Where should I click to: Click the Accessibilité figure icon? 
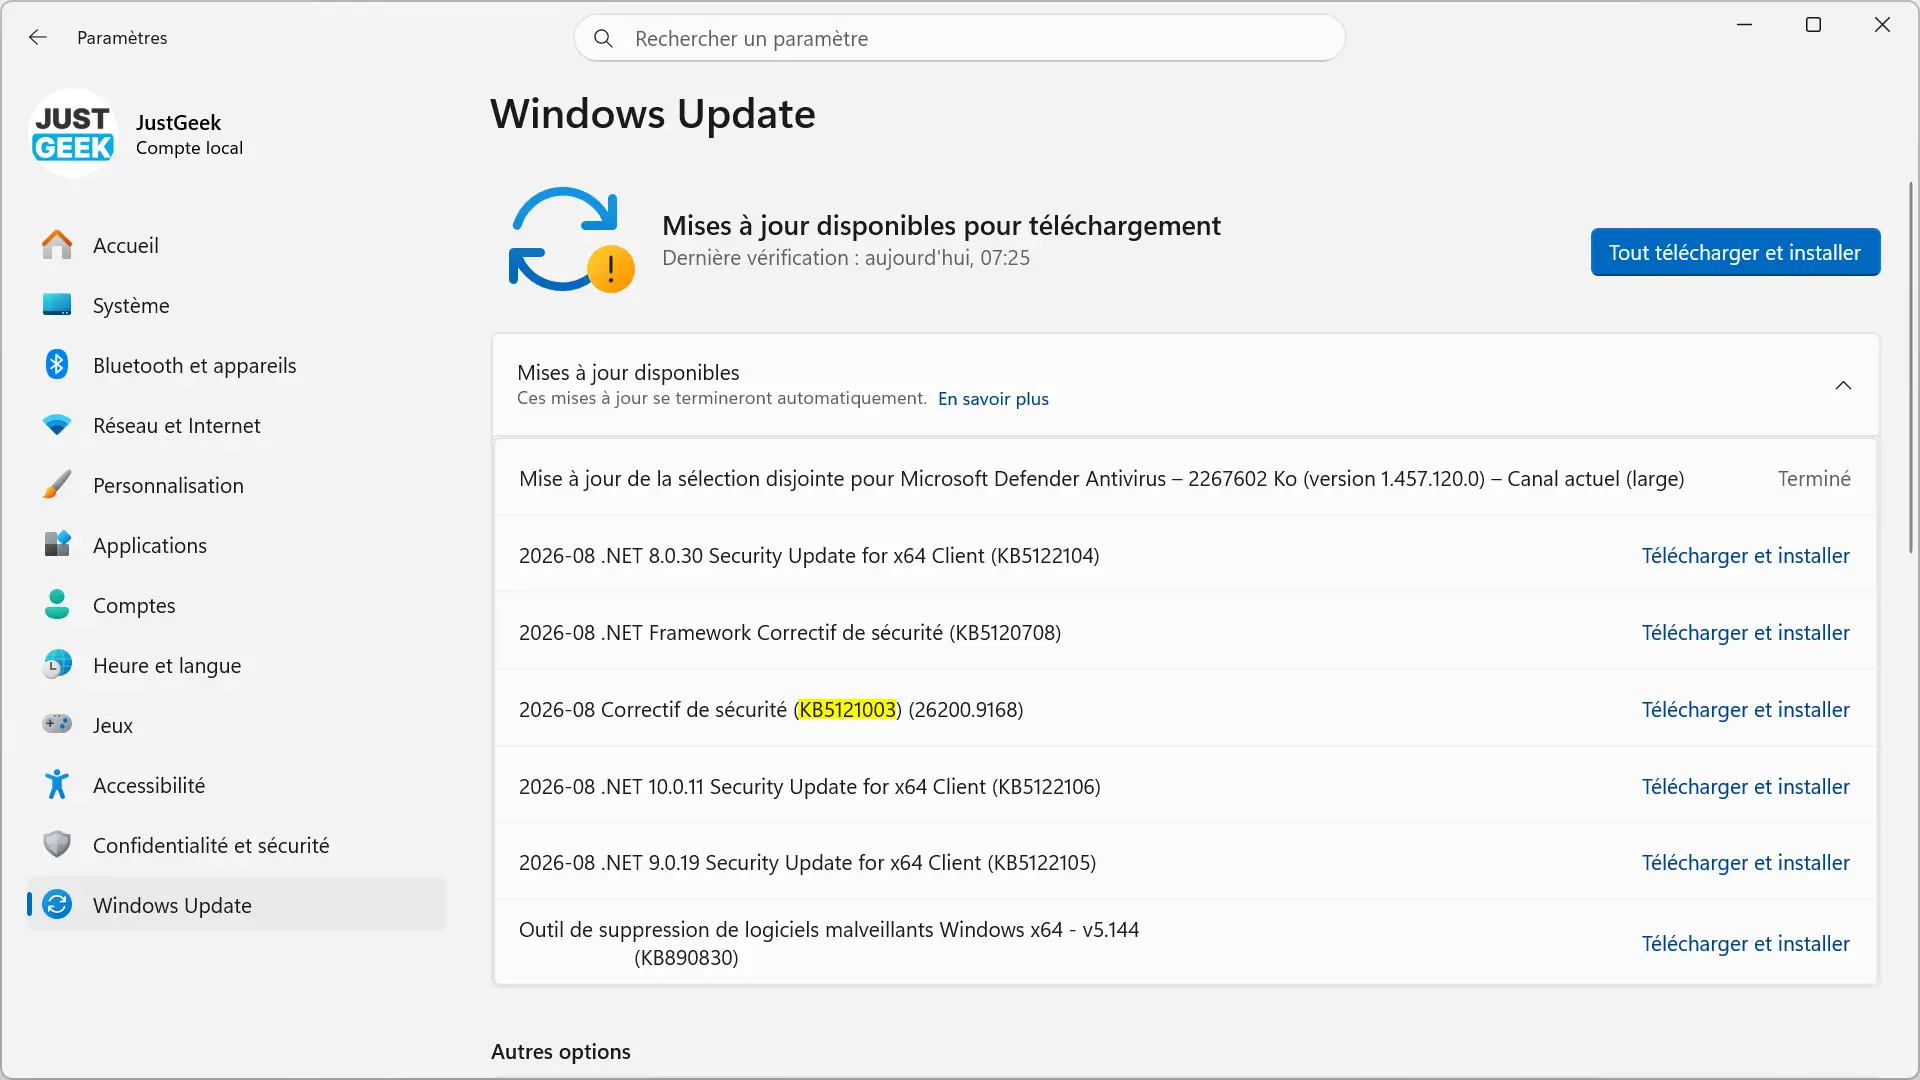click(57, 785)
